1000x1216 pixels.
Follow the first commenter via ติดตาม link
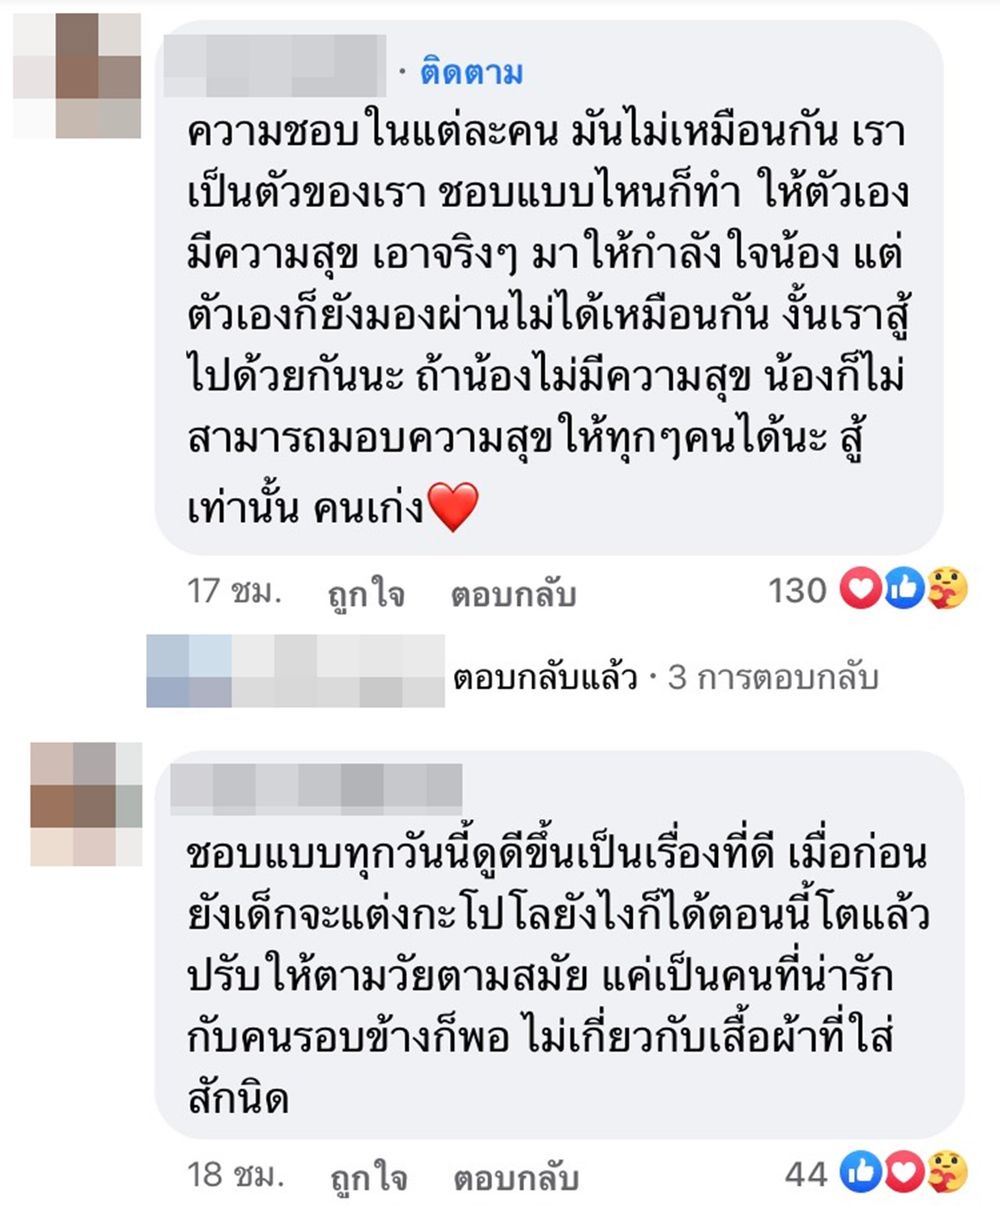click(472, 73)
